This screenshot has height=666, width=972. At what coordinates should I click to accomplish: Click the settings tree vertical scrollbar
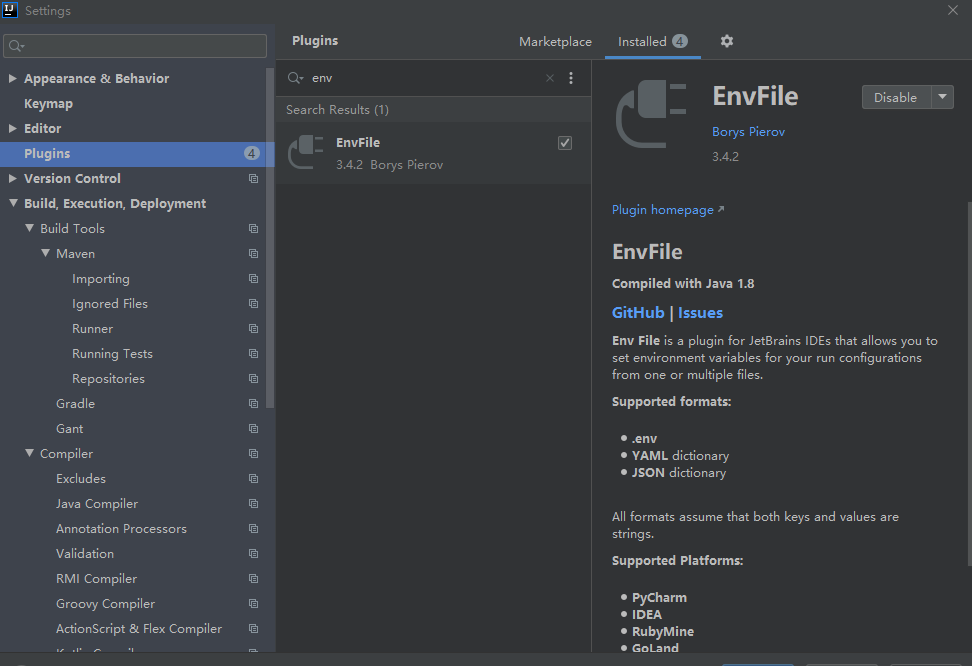270,238
